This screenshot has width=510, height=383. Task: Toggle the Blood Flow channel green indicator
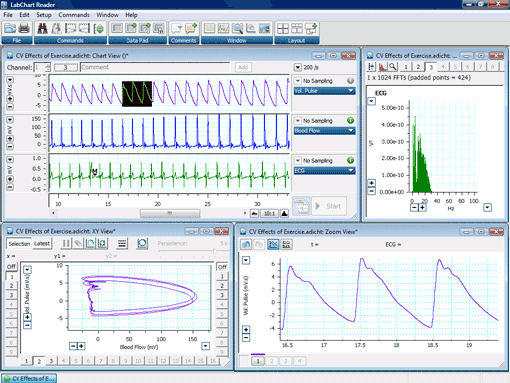tap(350, 121)
